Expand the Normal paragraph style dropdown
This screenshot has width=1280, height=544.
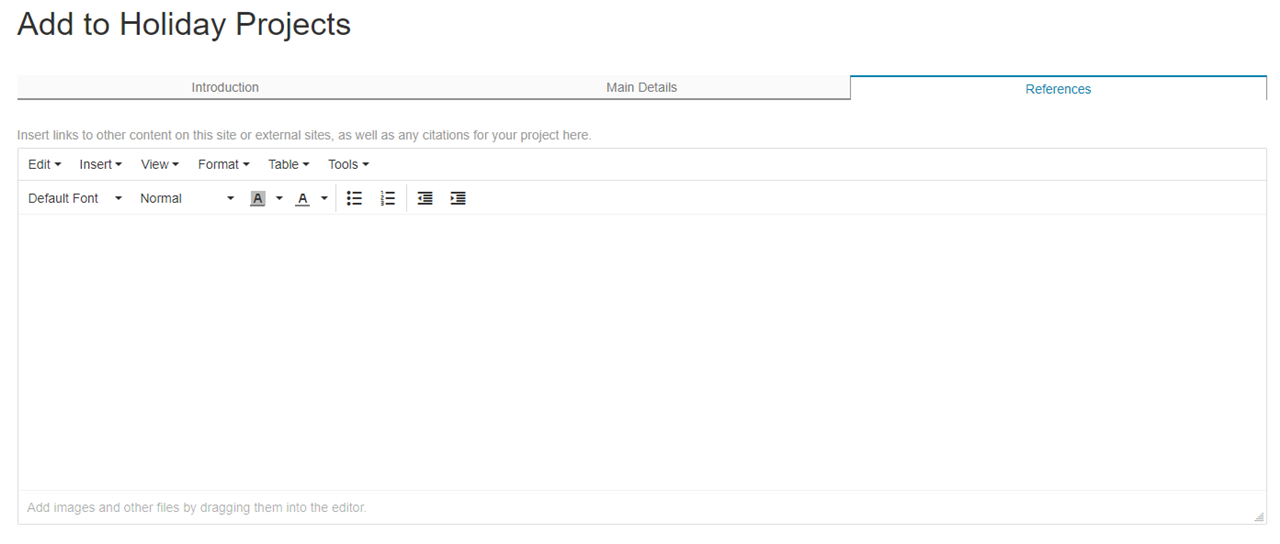click(187, 198)
